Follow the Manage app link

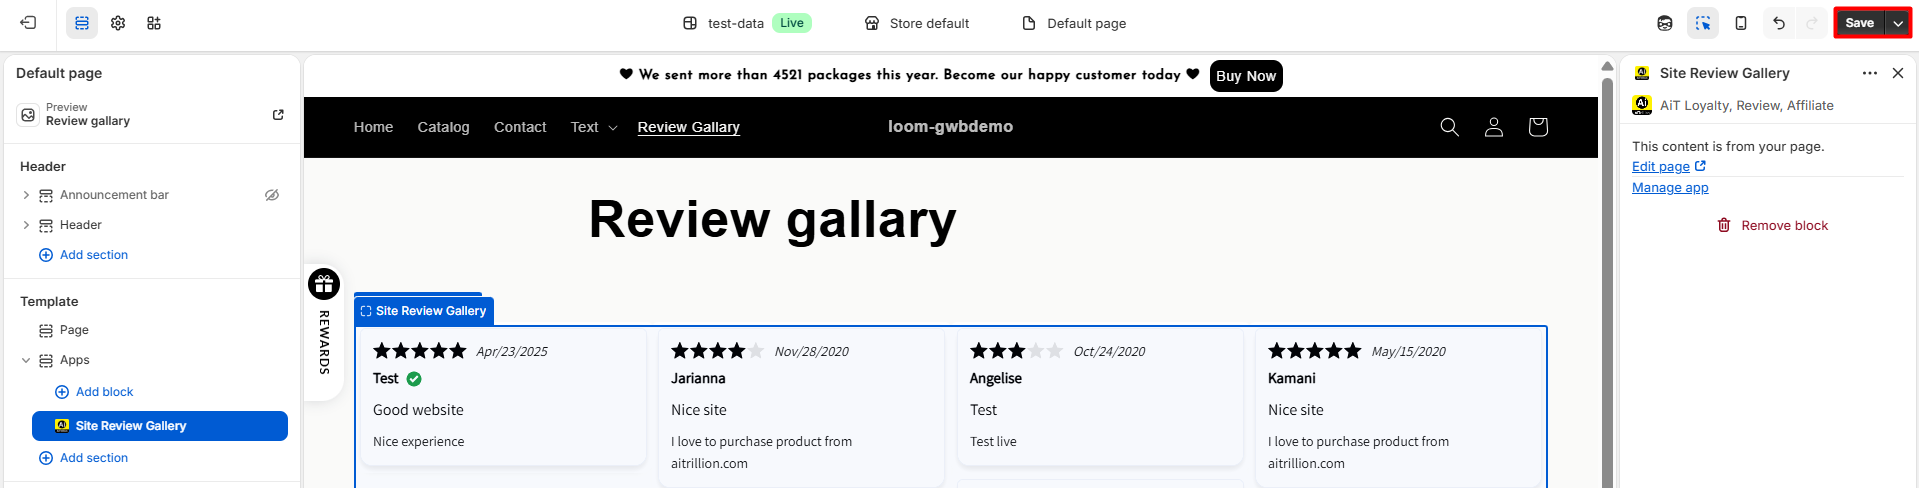coord(1670,188)
